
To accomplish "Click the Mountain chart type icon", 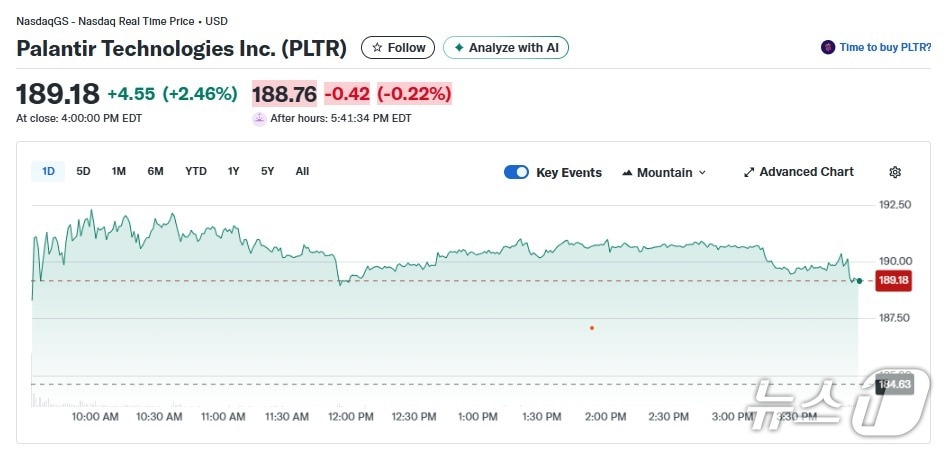I will coord(627,173).
